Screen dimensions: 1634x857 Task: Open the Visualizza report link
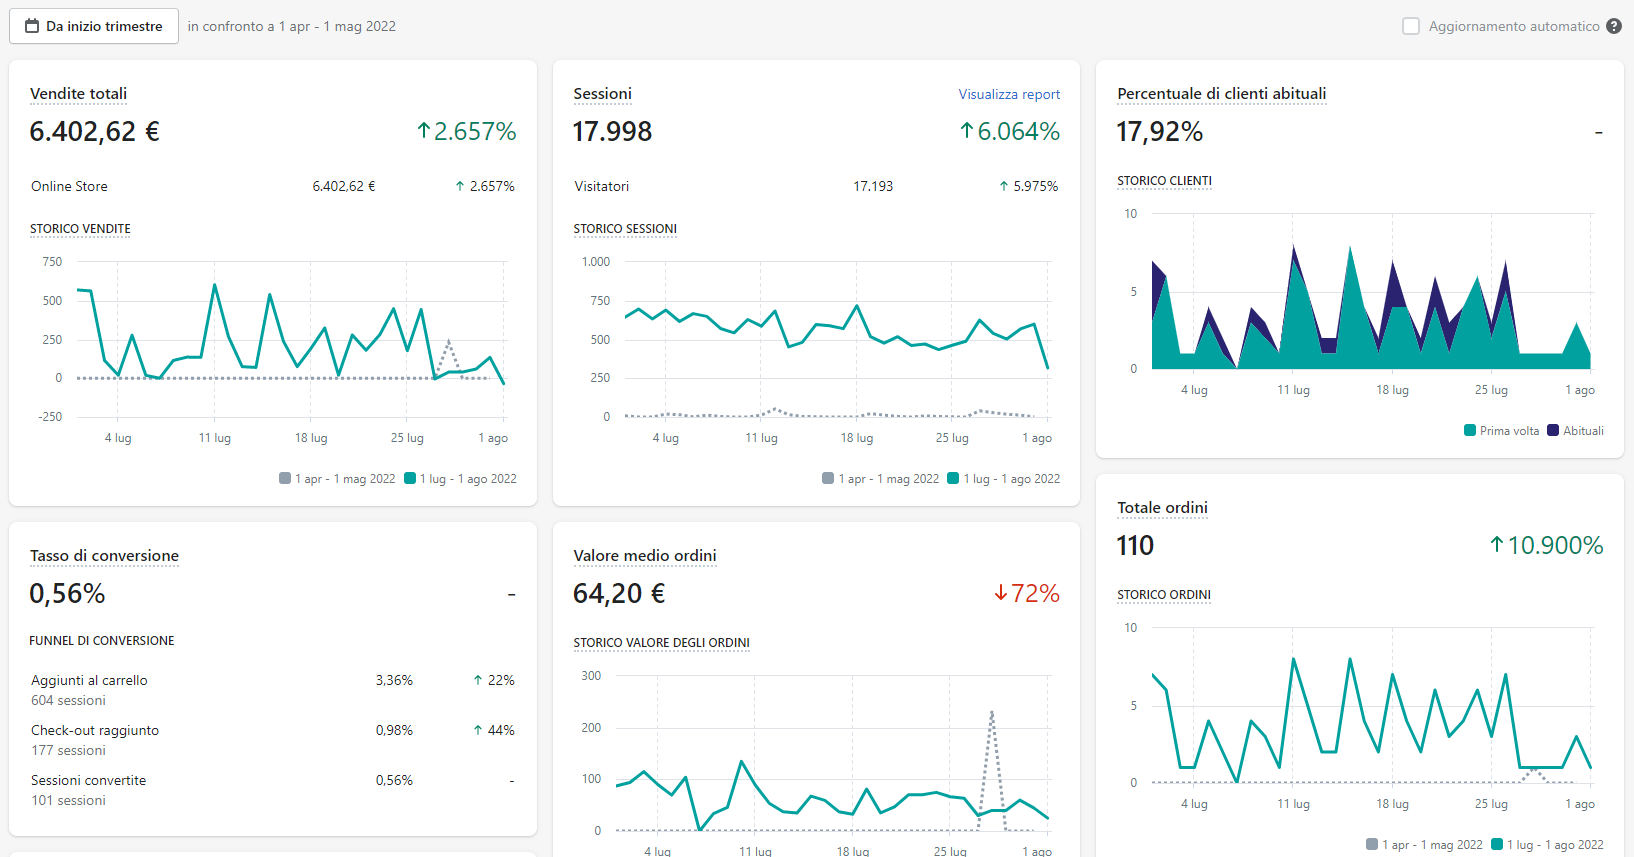(1009, 94)
